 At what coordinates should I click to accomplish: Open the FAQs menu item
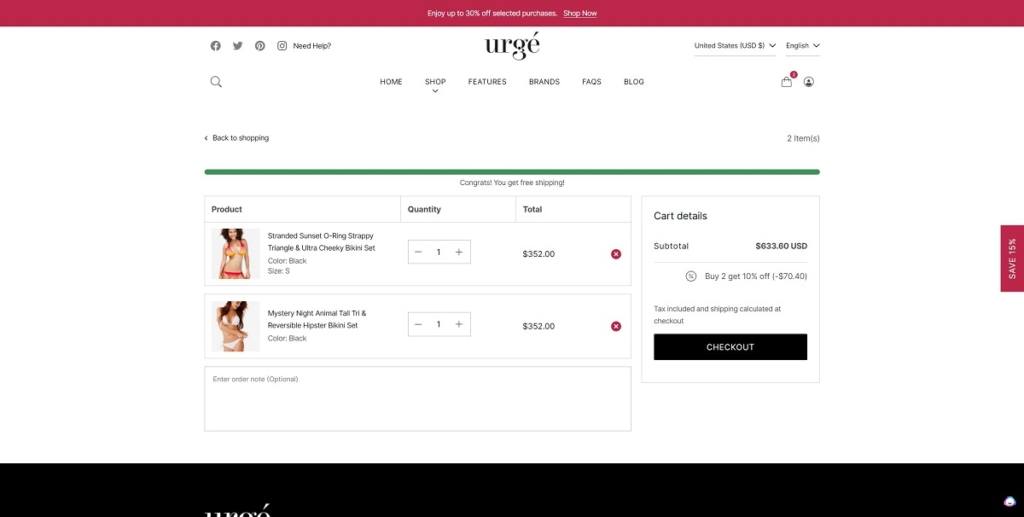tap(592, 82)
